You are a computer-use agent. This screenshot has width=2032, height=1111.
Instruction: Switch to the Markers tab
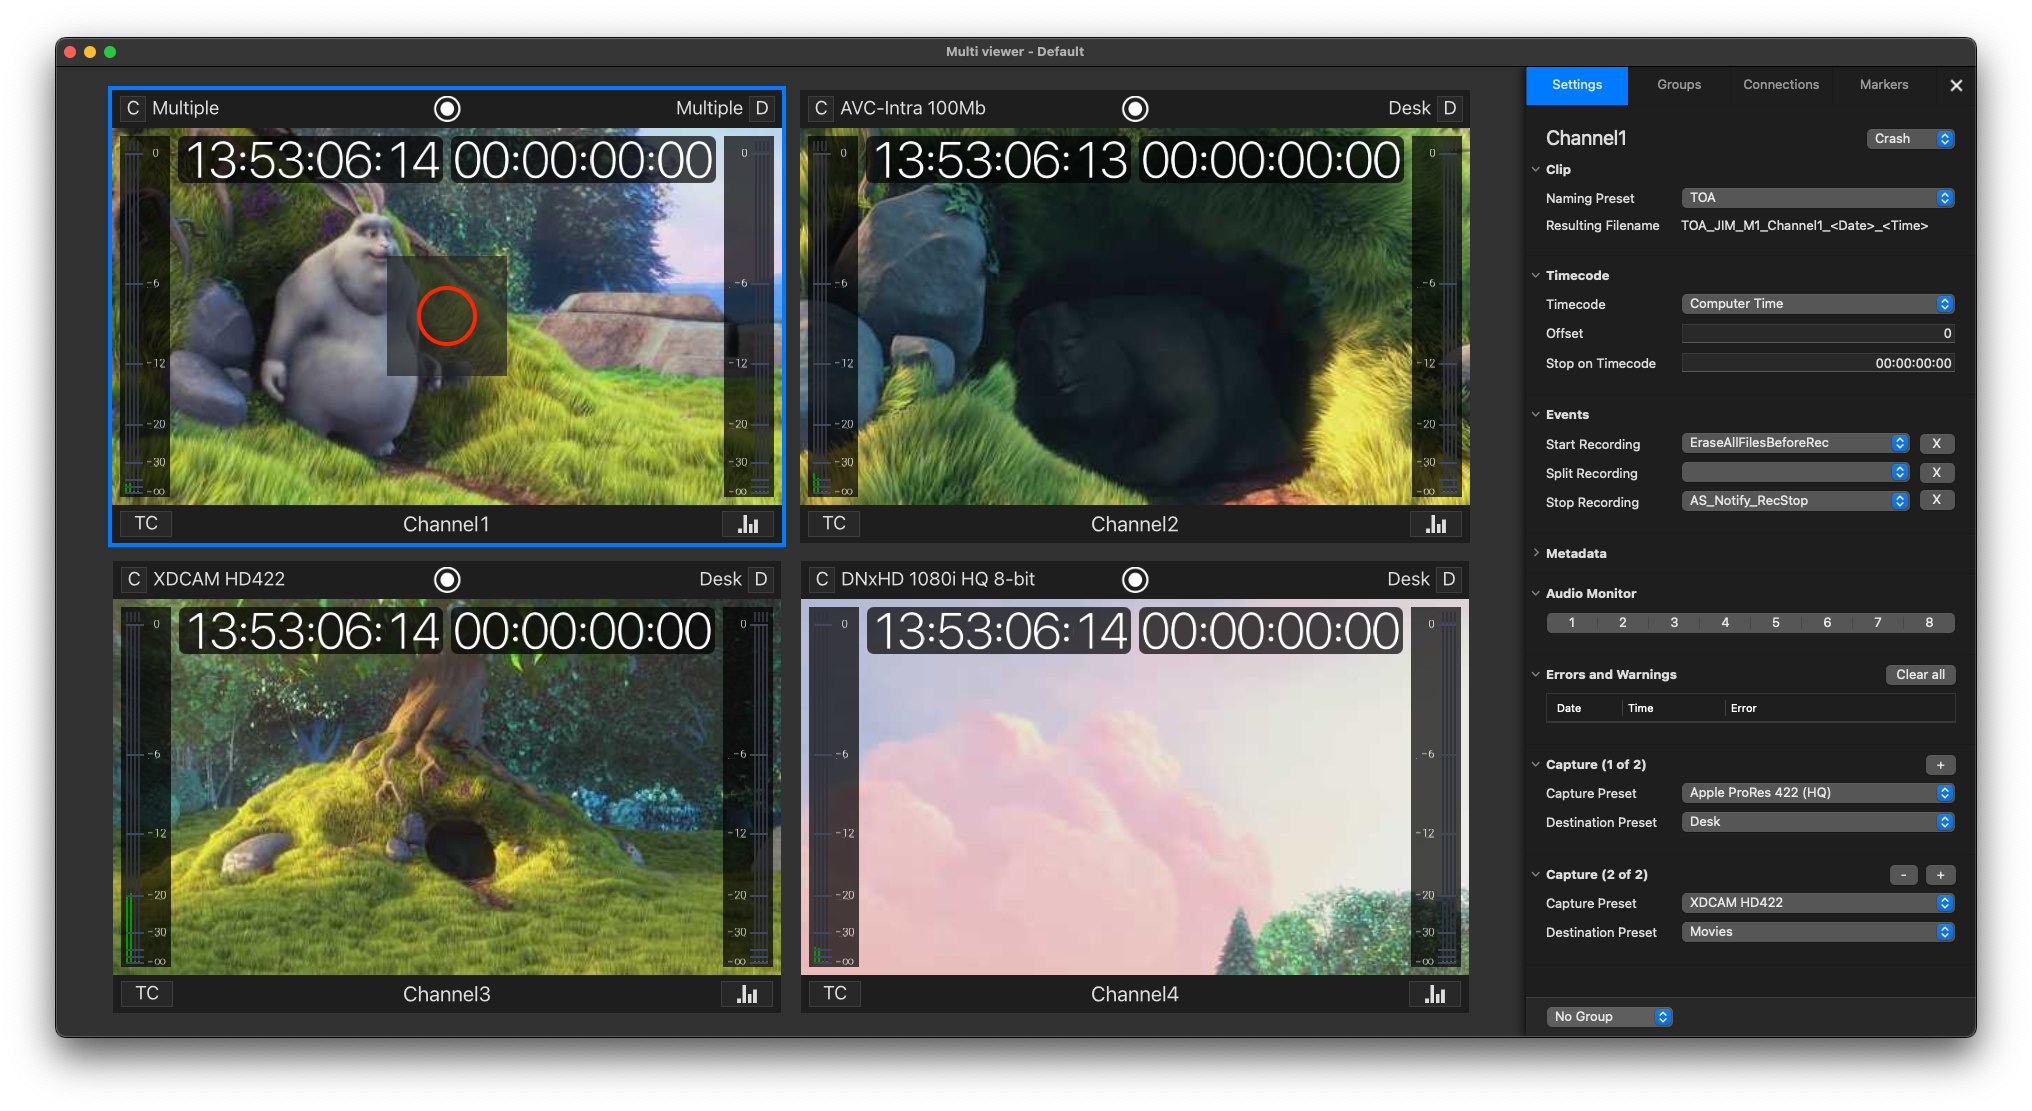tap(1884, 85)
